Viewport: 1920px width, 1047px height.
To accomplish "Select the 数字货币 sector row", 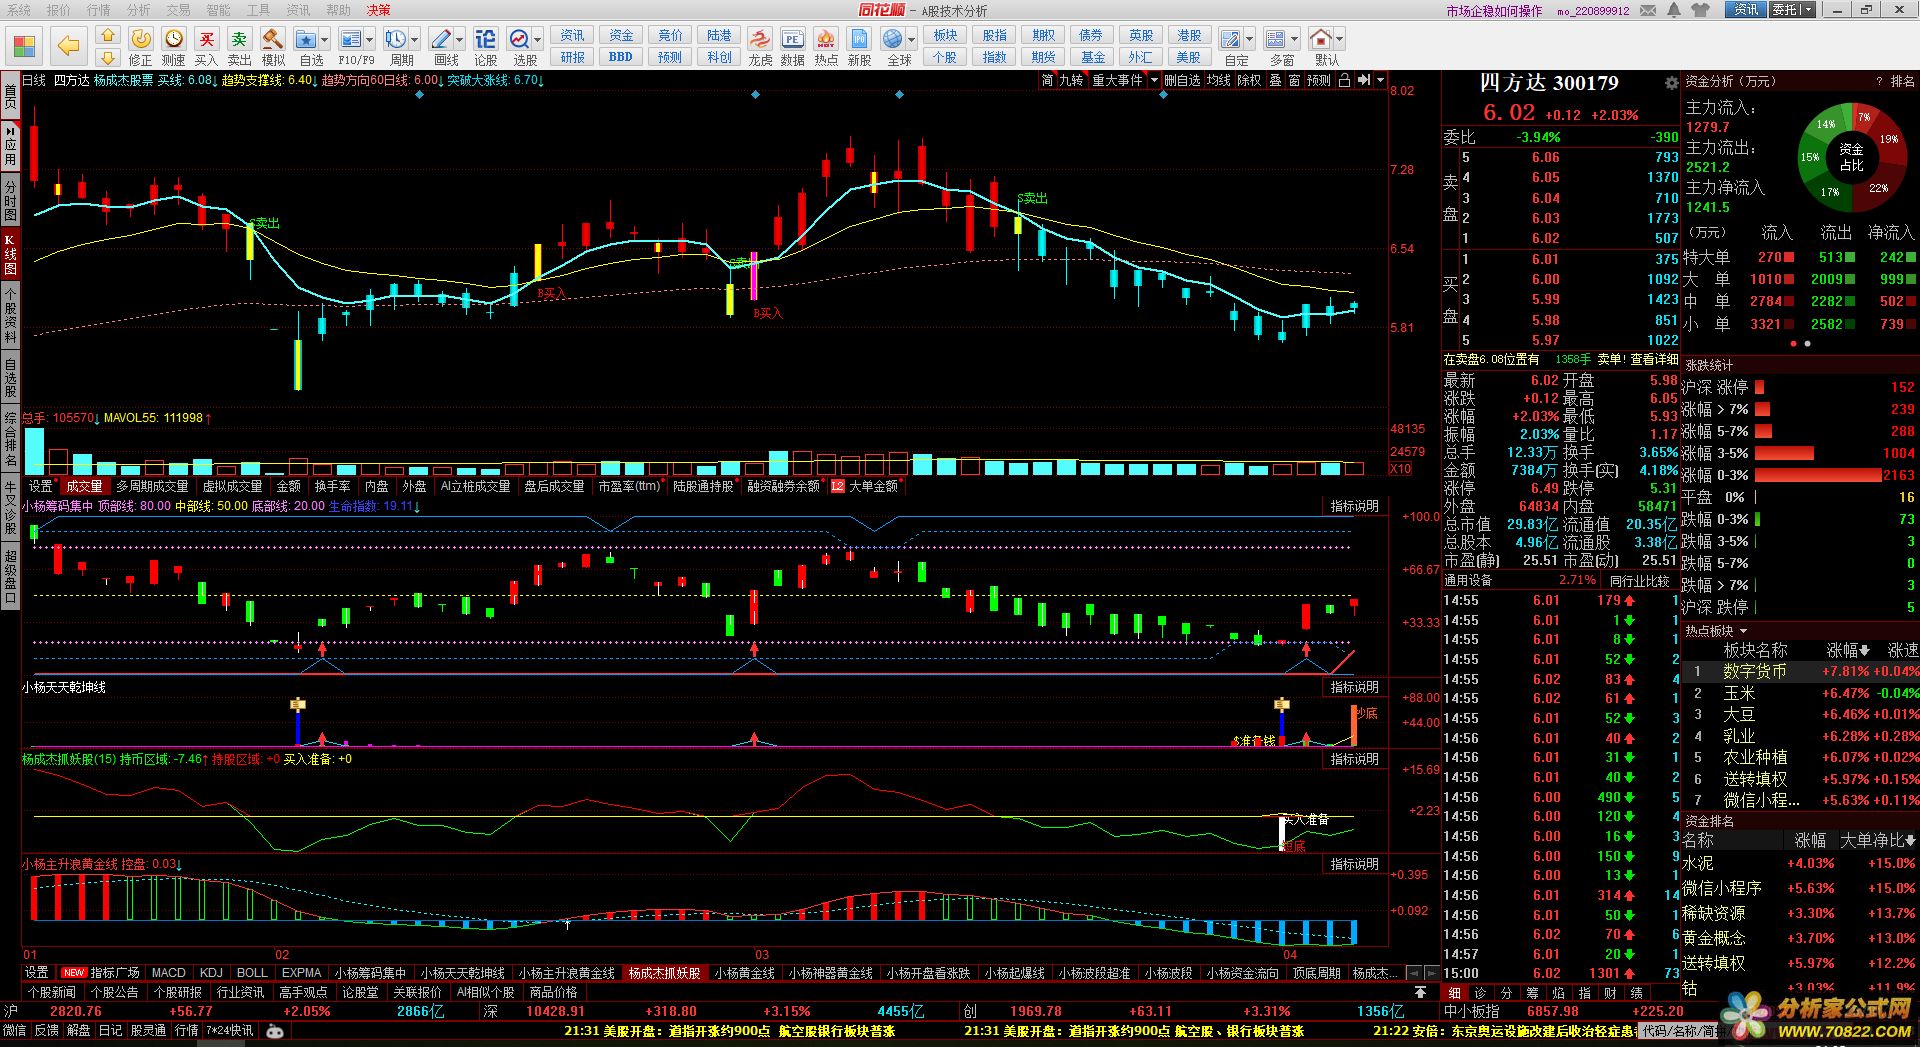I will point(1800,672).
